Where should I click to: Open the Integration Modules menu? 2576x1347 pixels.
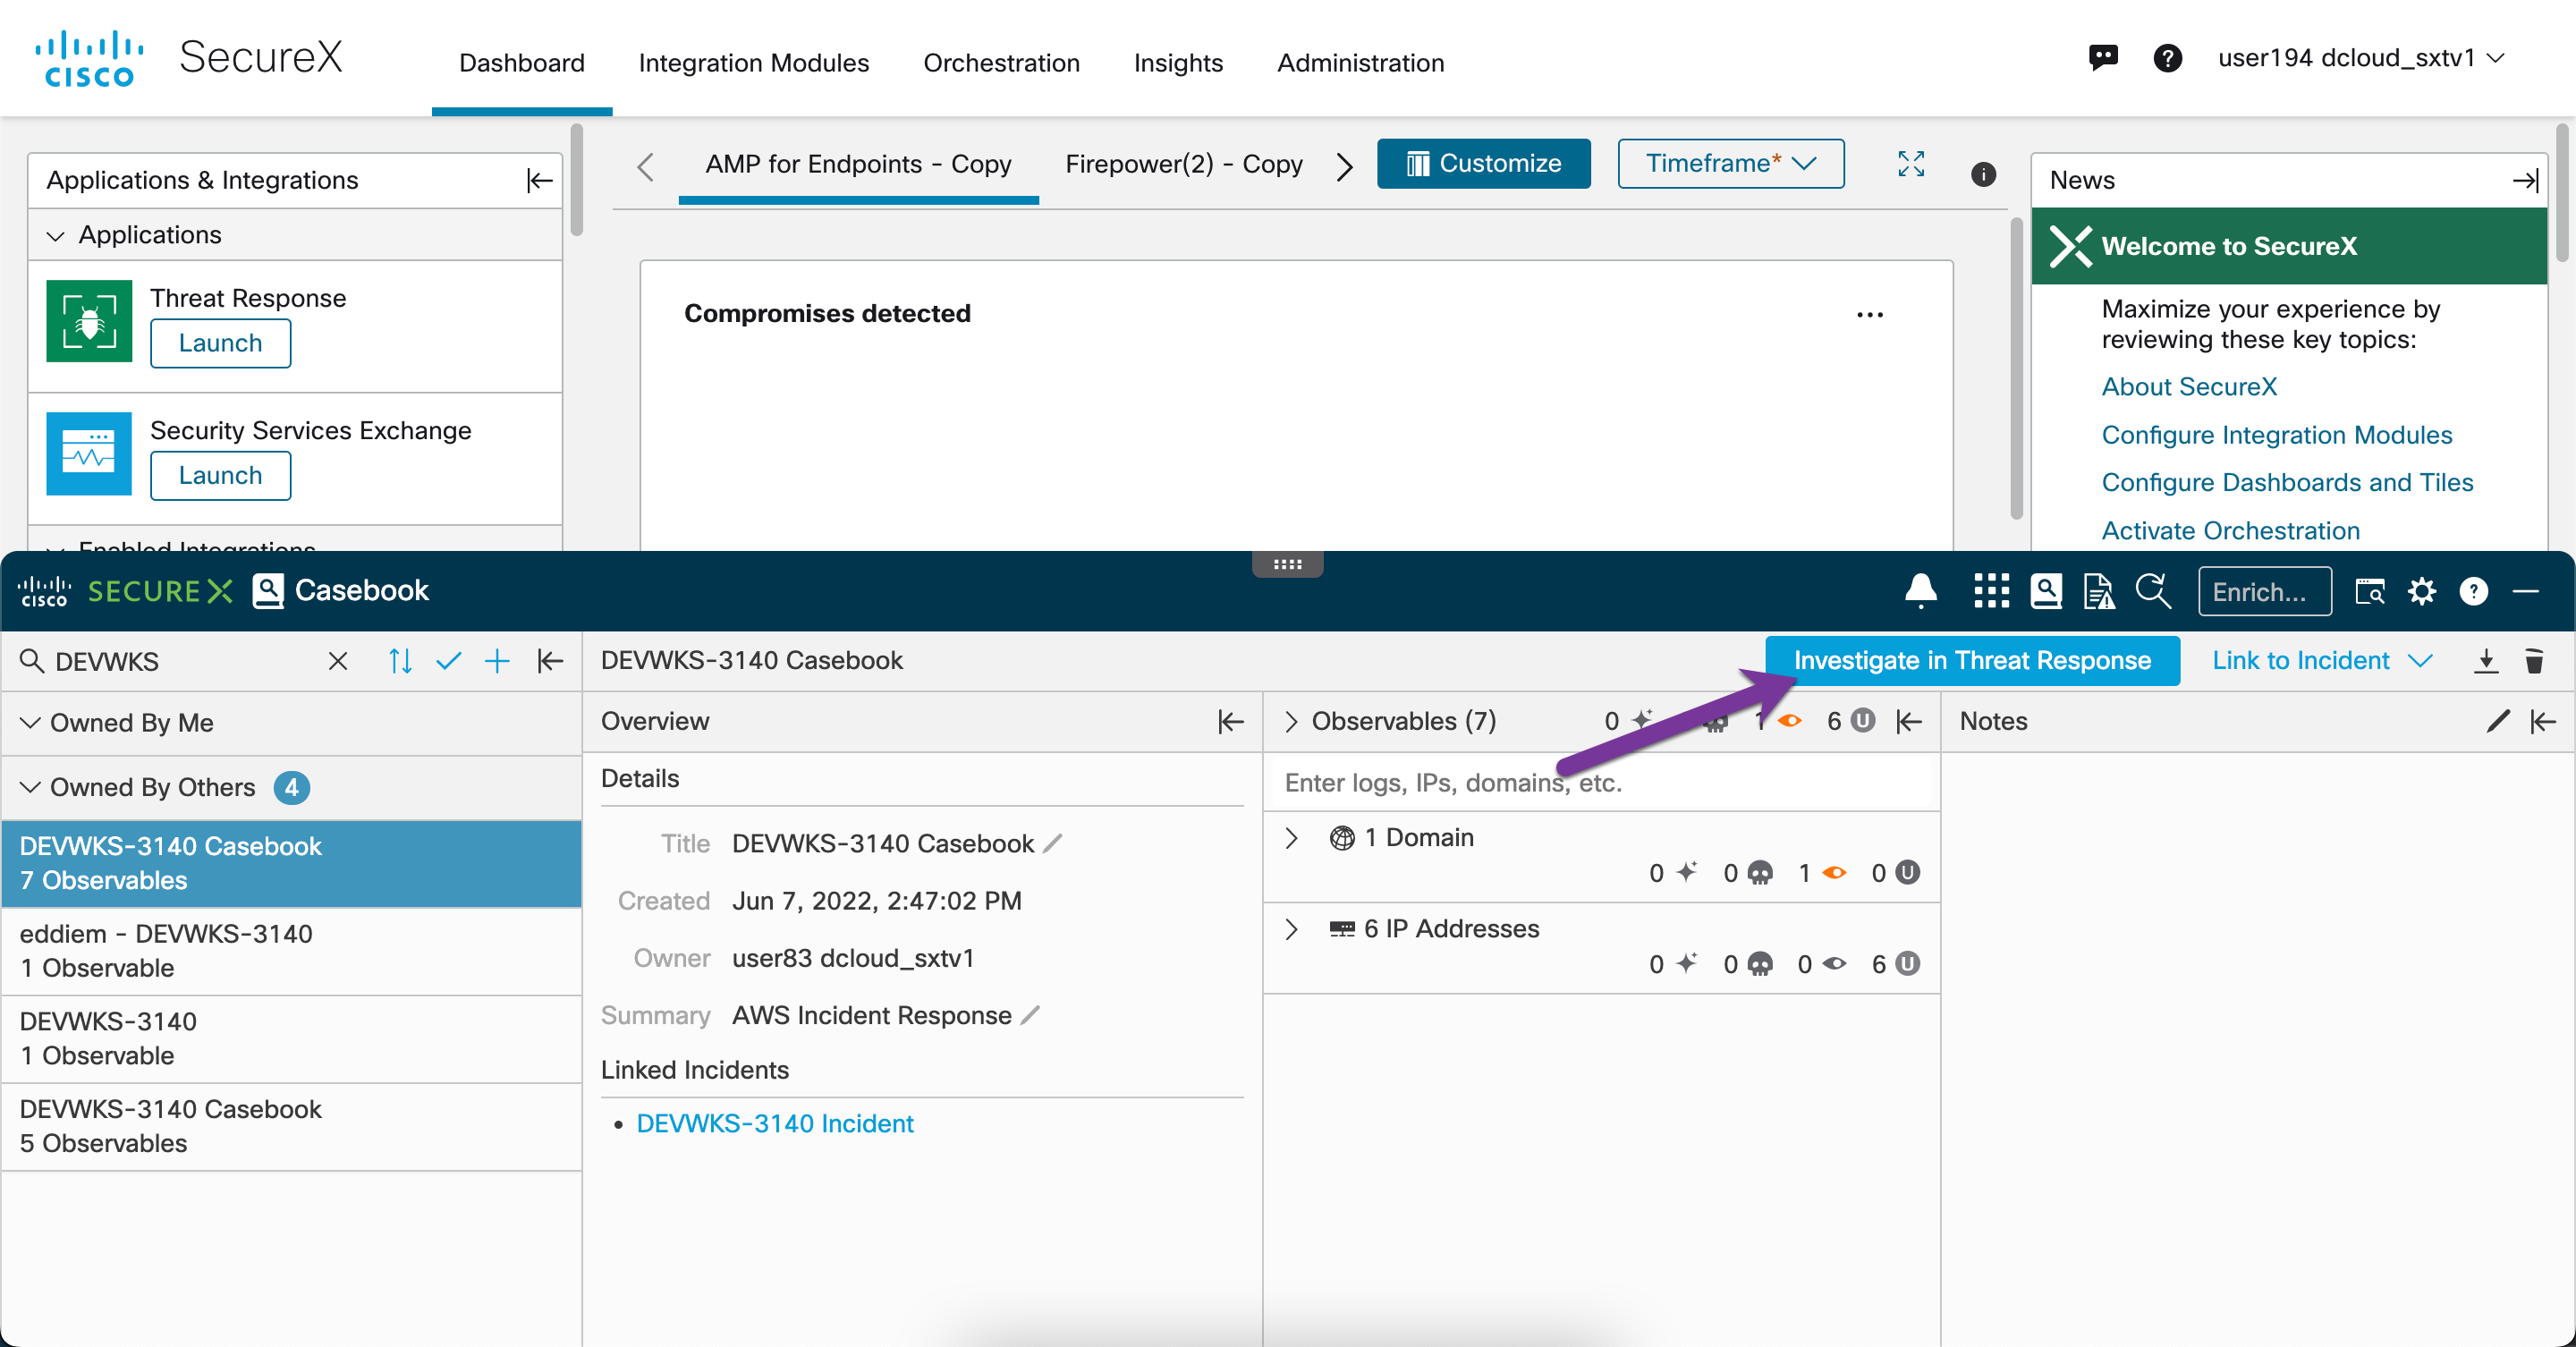pyautogui.click(x=754, y=63)
